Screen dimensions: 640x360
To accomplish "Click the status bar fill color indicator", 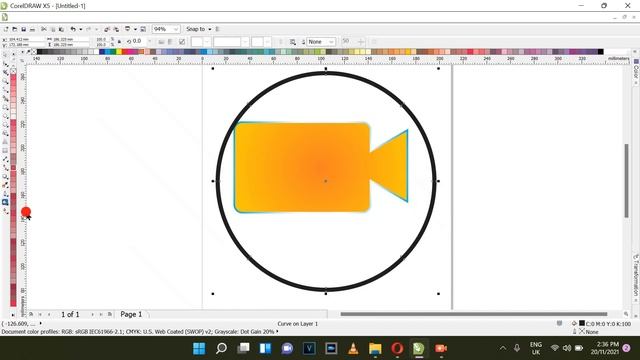I will click(582, 323).
